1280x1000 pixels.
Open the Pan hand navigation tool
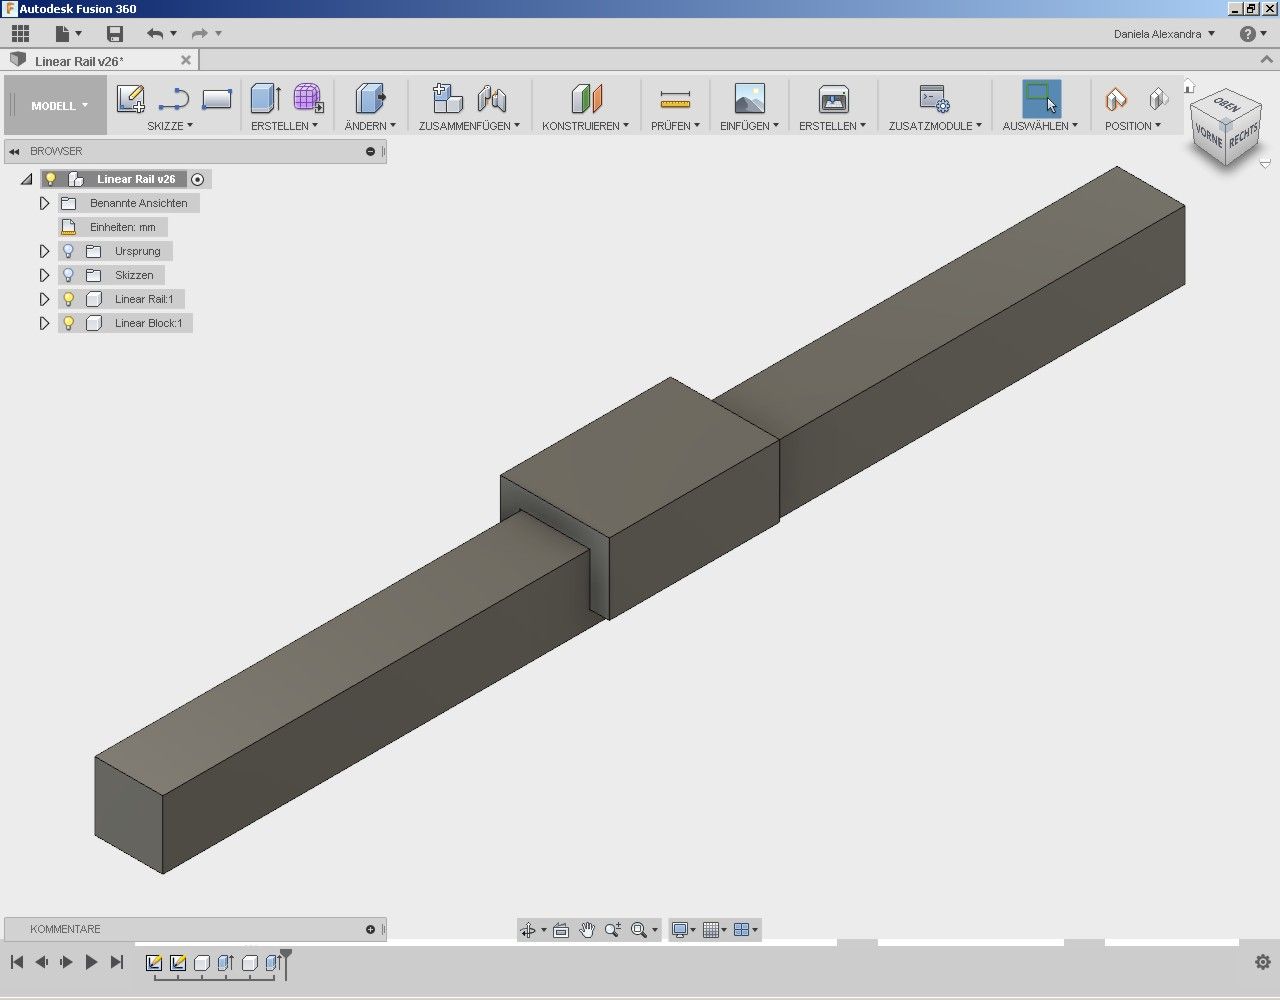(587, 930)
